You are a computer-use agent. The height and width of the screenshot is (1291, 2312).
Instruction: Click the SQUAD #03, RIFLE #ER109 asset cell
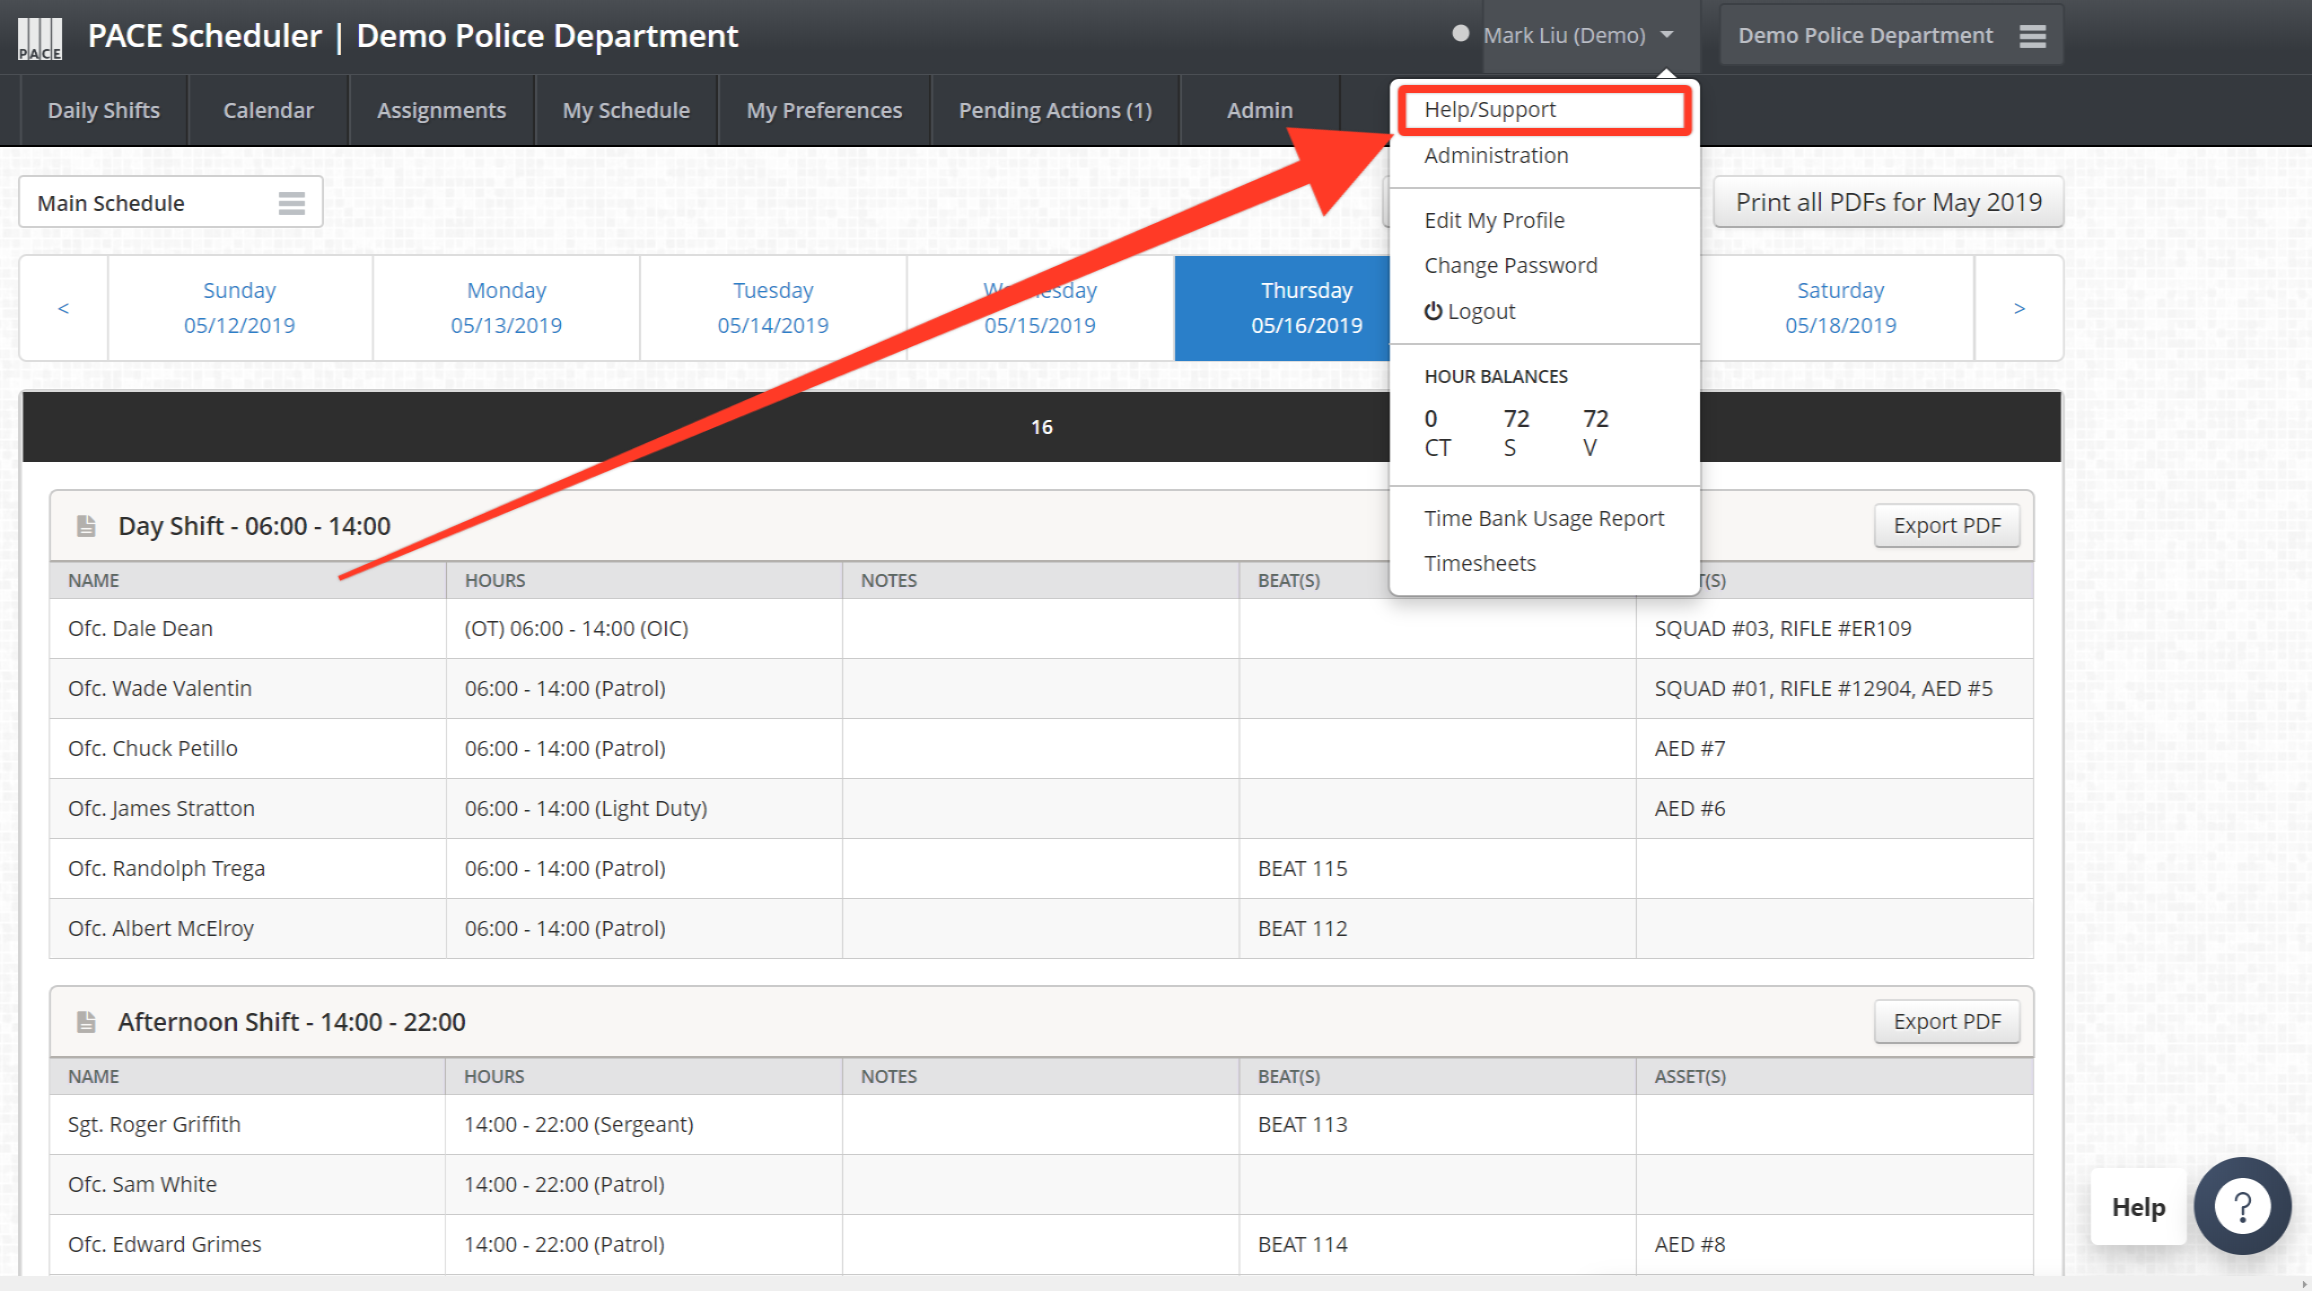tap(1834, 628)
